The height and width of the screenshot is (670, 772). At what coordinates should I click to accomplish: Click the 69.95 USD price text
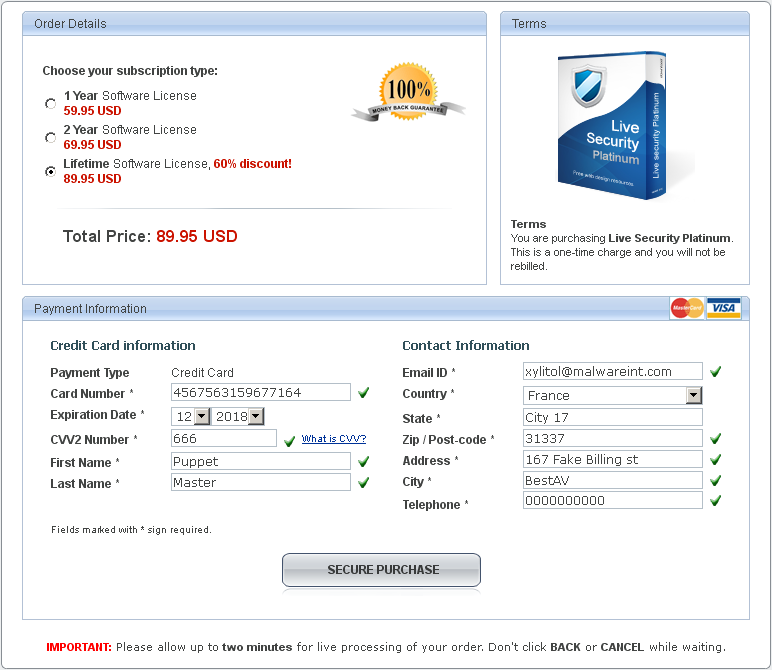[93, 145]
